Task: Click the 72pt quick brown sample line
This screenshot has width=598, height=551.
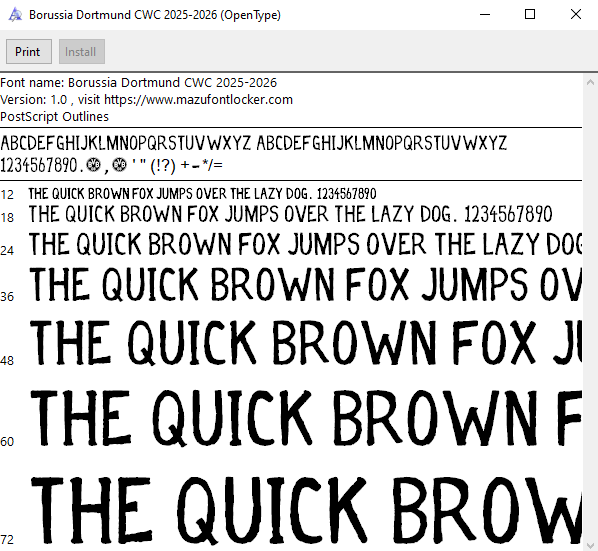Action: point(306,510)
